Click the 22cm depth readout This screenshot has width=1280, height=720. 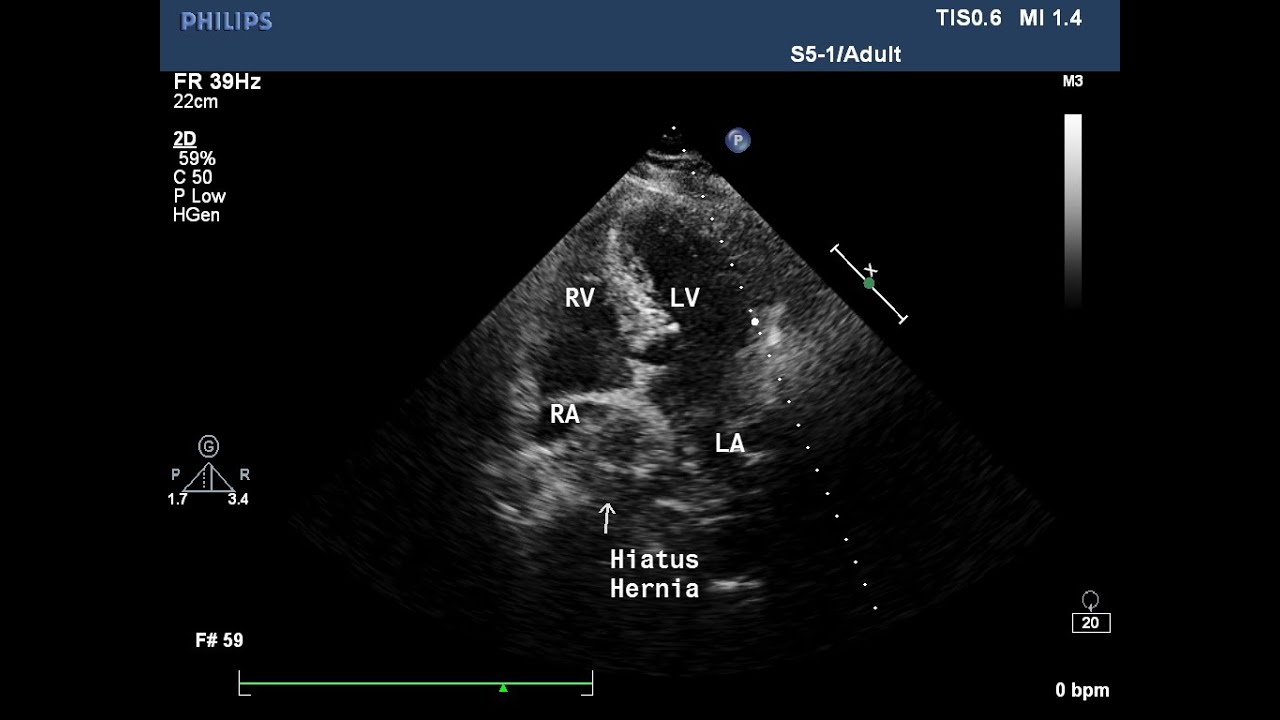tap(195, 102)
